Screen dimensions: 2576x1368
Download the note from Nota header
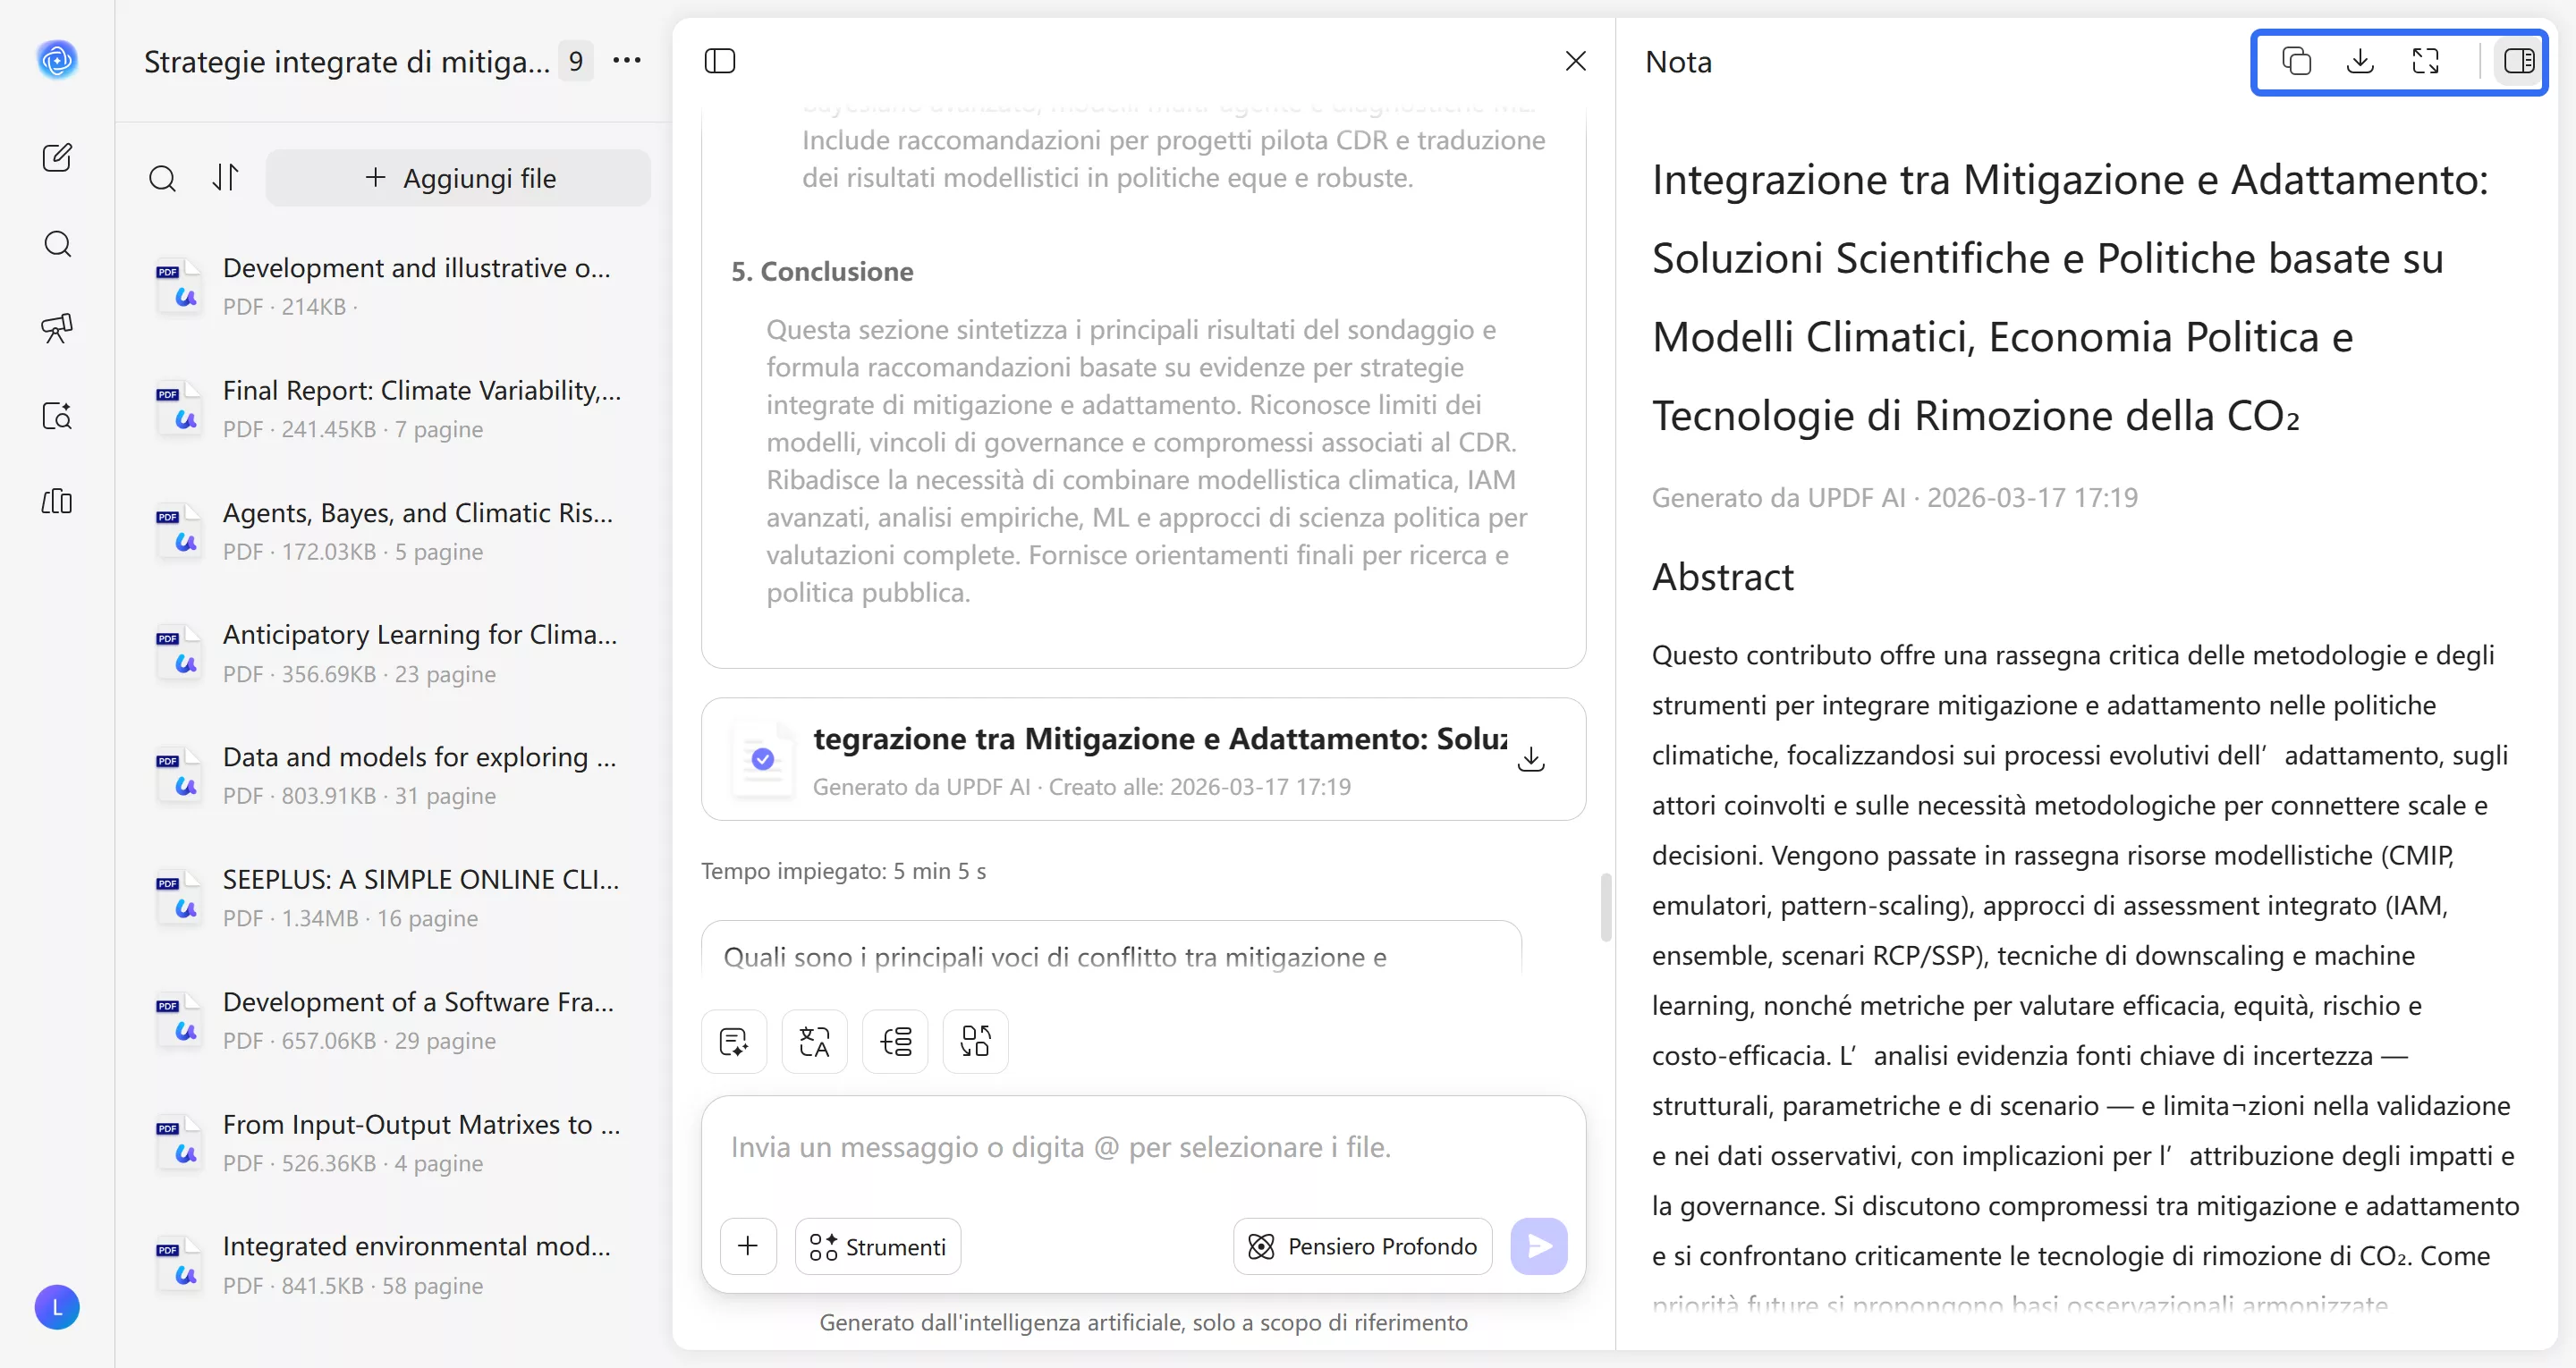tap(2360, 61)
